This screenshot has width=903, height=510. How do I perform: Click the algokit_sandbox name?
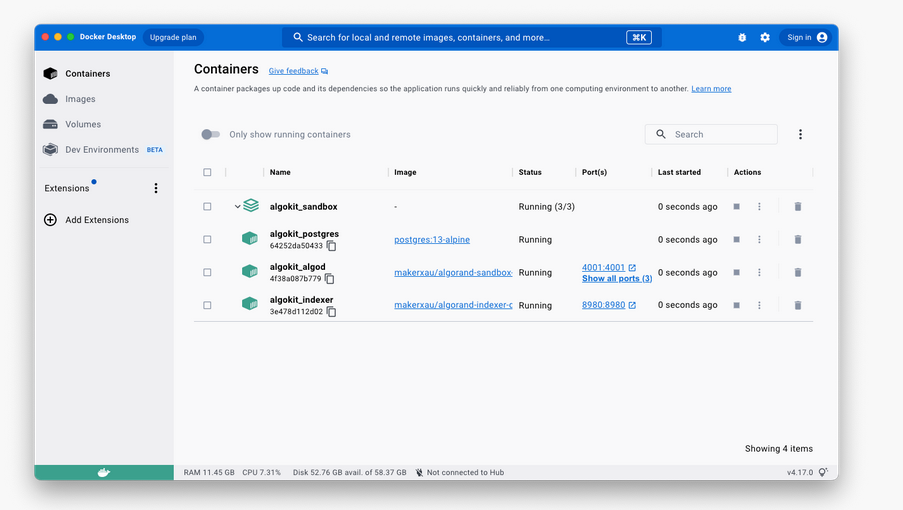click(x=303, y=207)
